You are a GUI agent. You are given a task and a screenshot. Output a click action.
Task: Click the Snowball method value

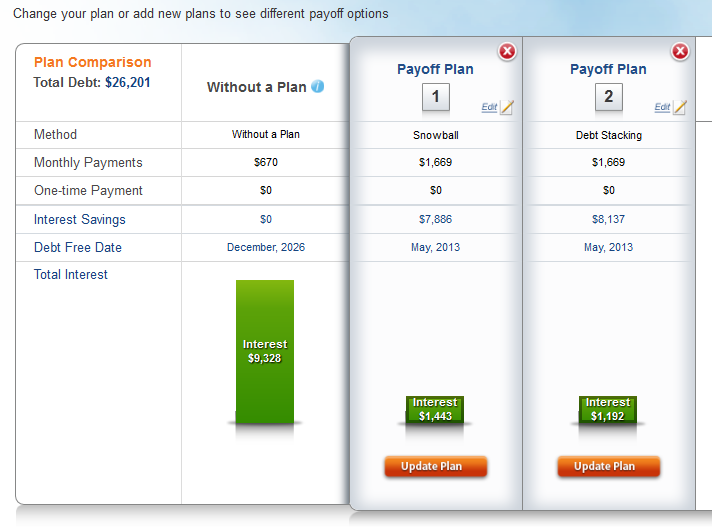point(435,135)
